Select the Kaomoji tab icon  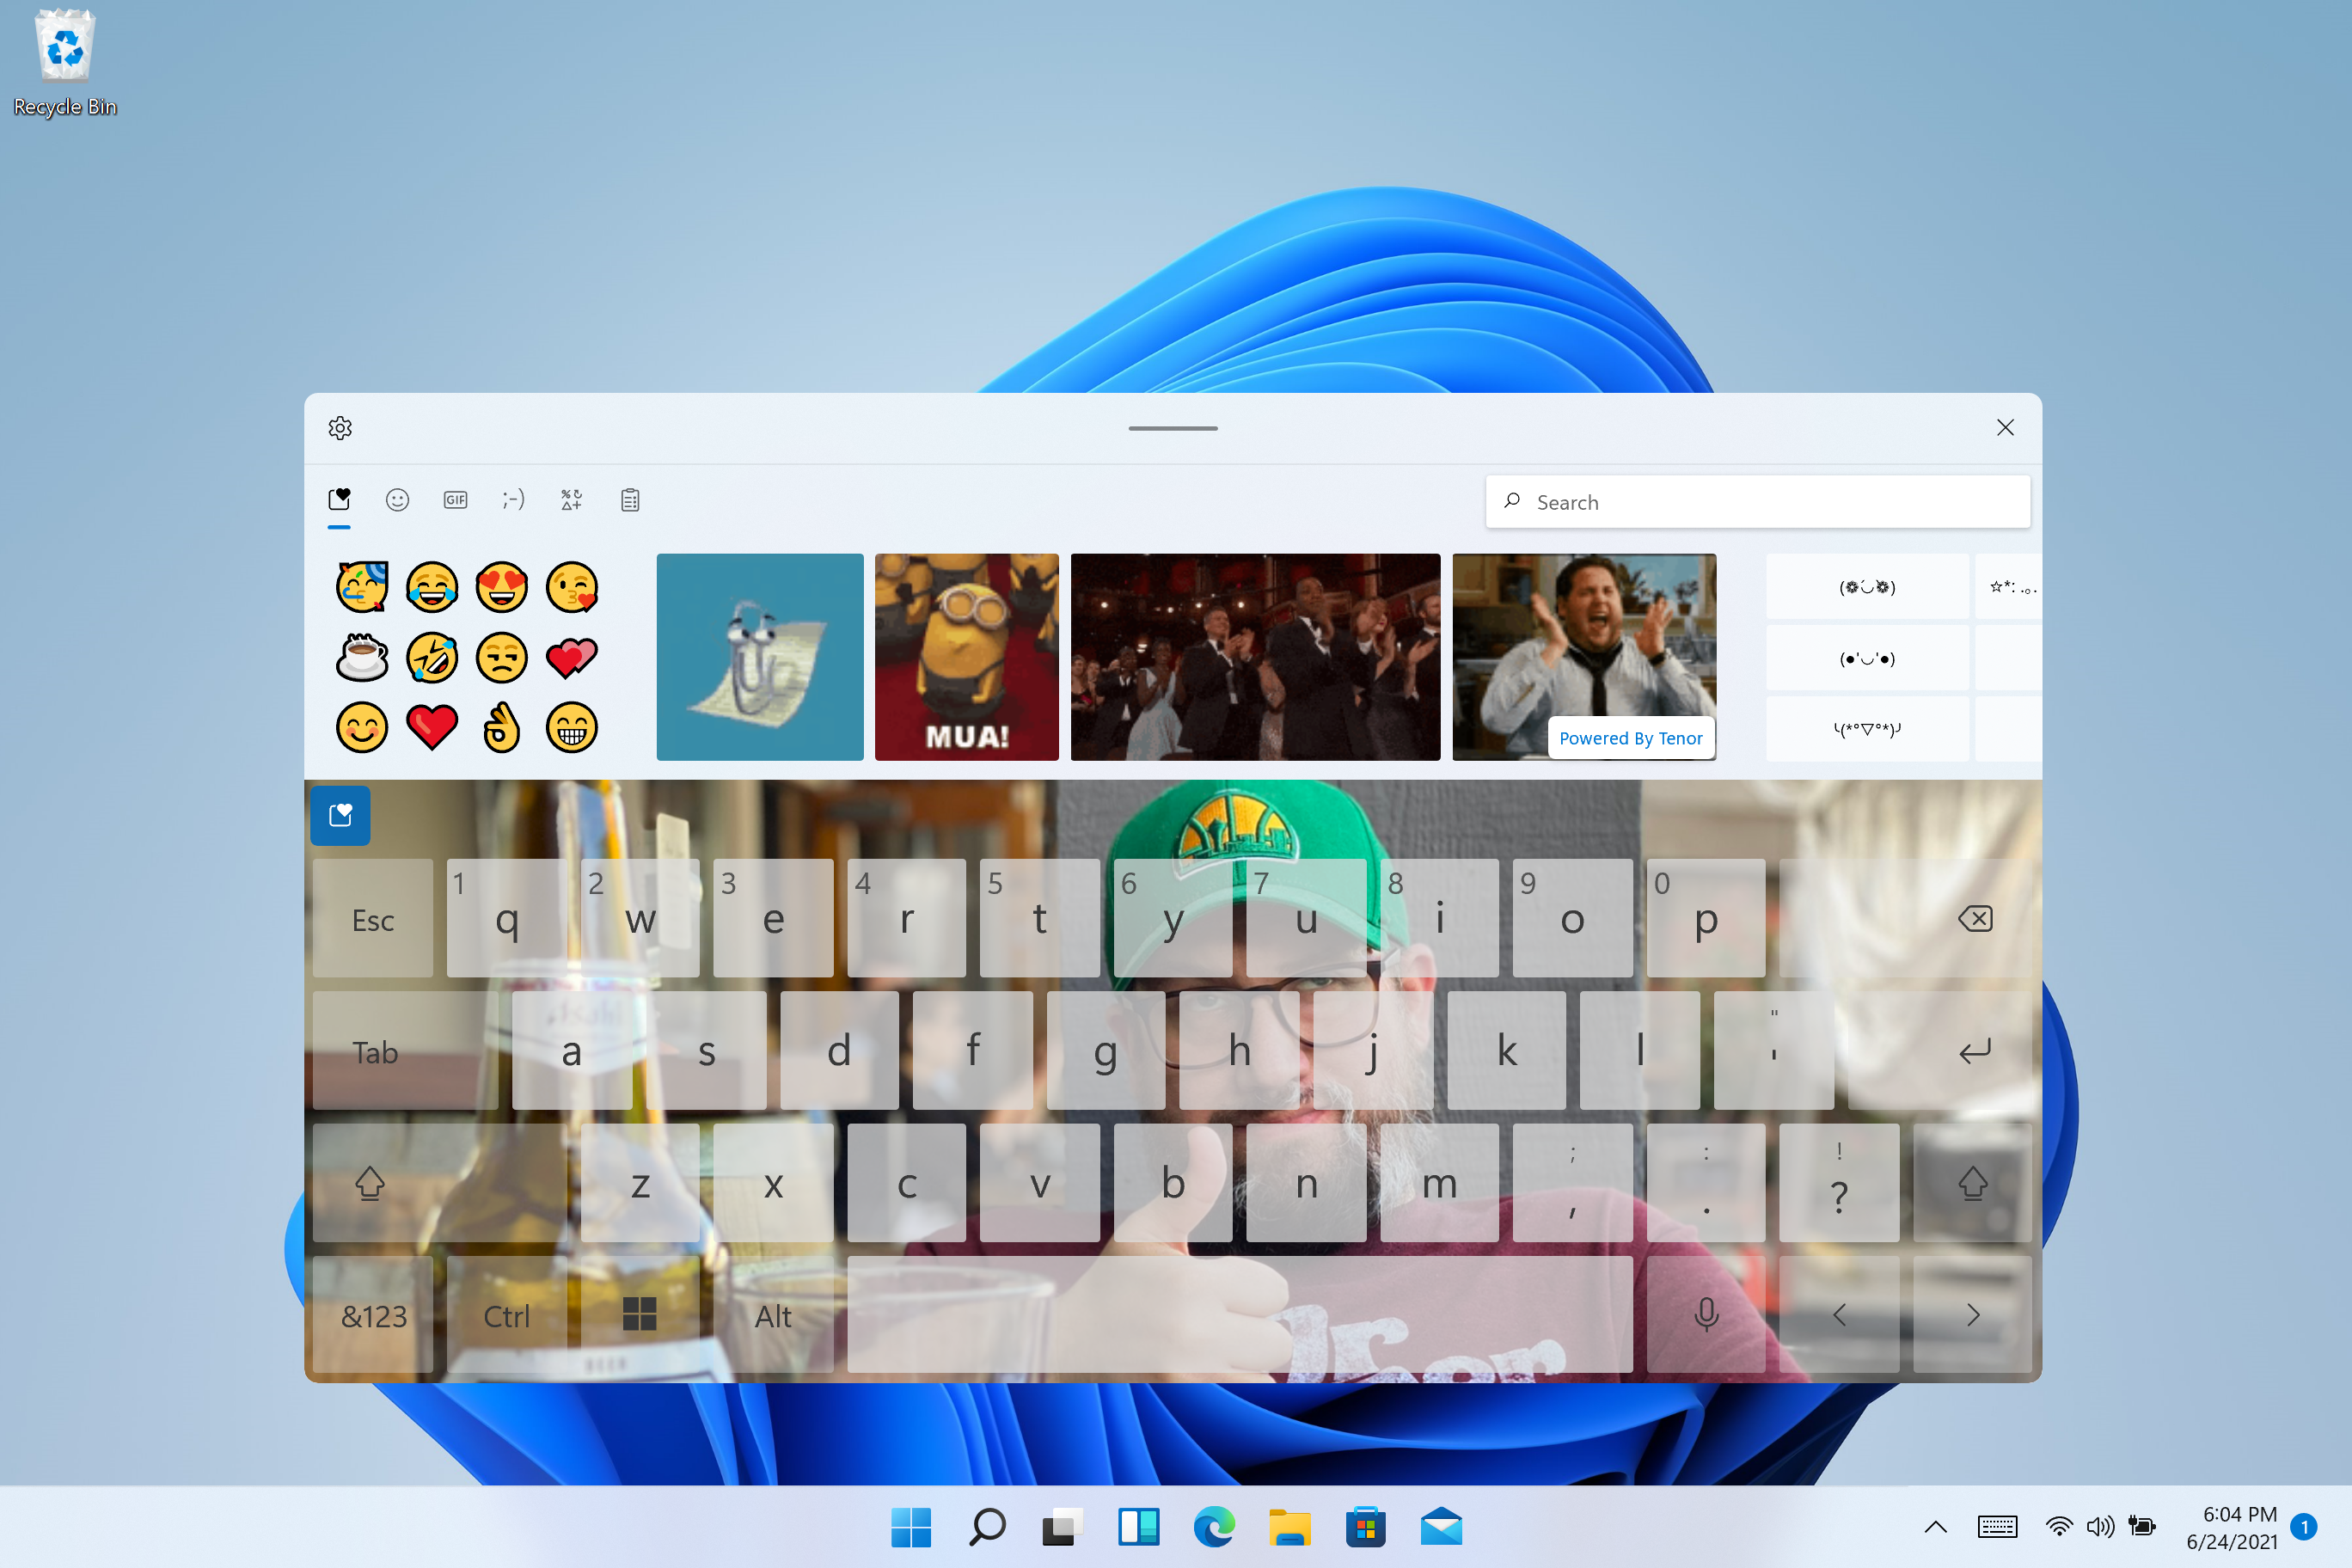pyautogui.click(x=512, y=499)
